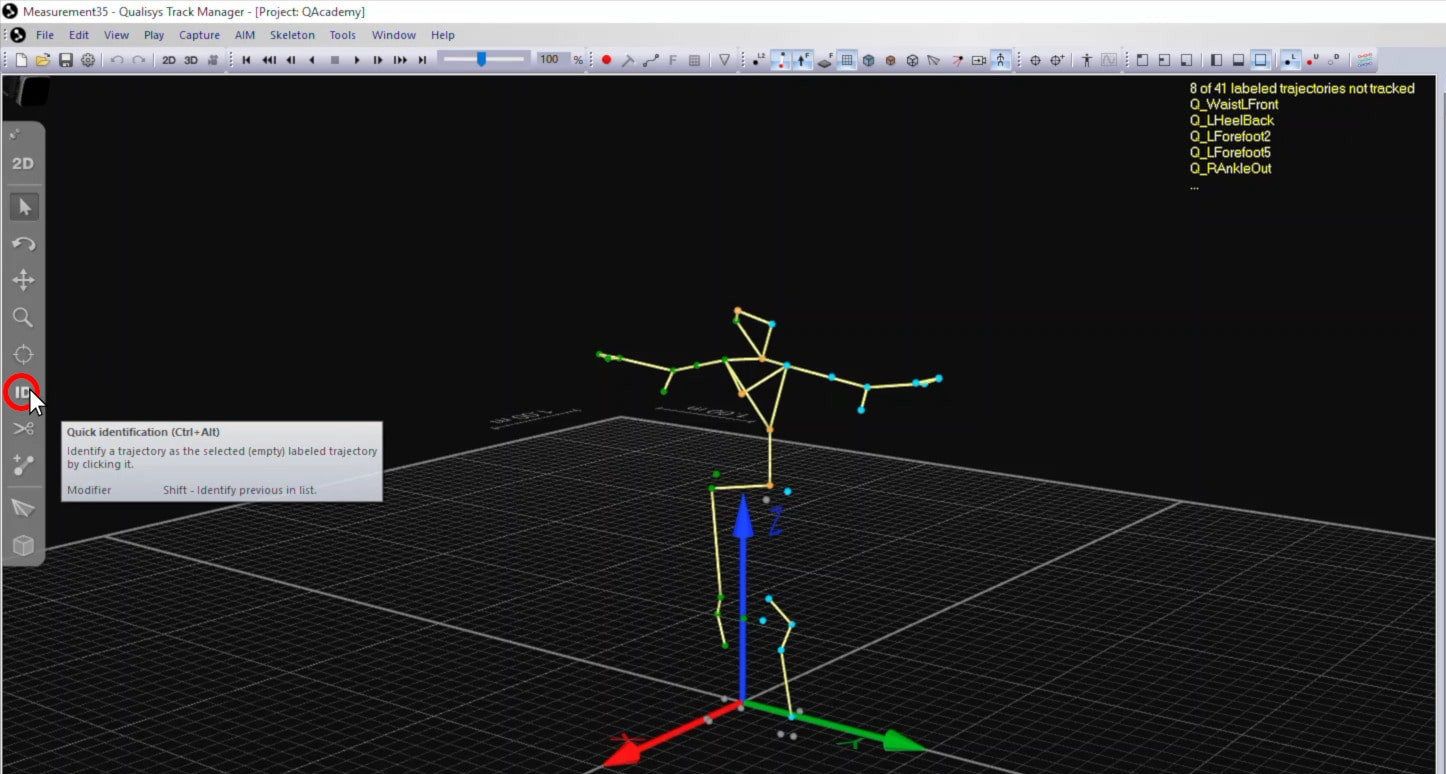Play backwards

(312, 60)
